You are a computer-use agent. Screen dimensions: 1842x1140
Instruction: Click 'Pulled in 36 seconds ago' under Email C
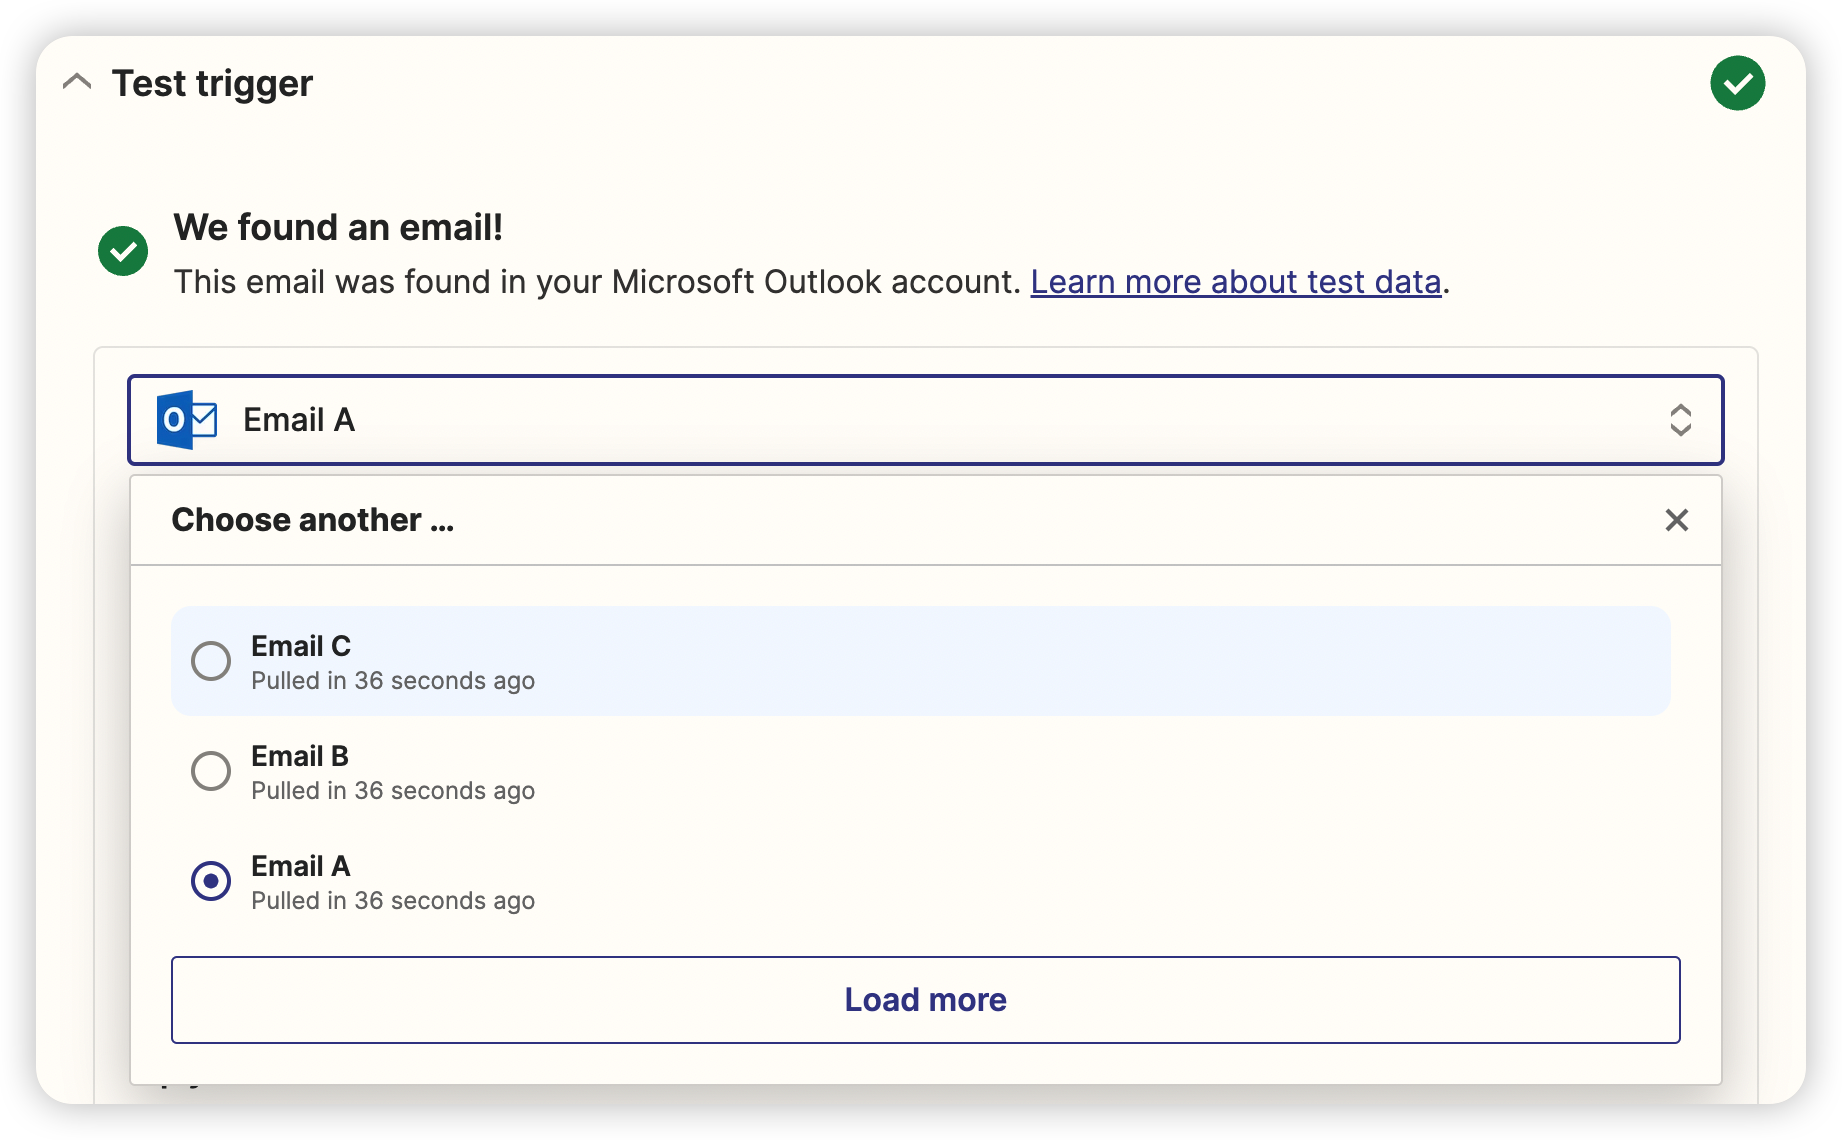(393, 681)
